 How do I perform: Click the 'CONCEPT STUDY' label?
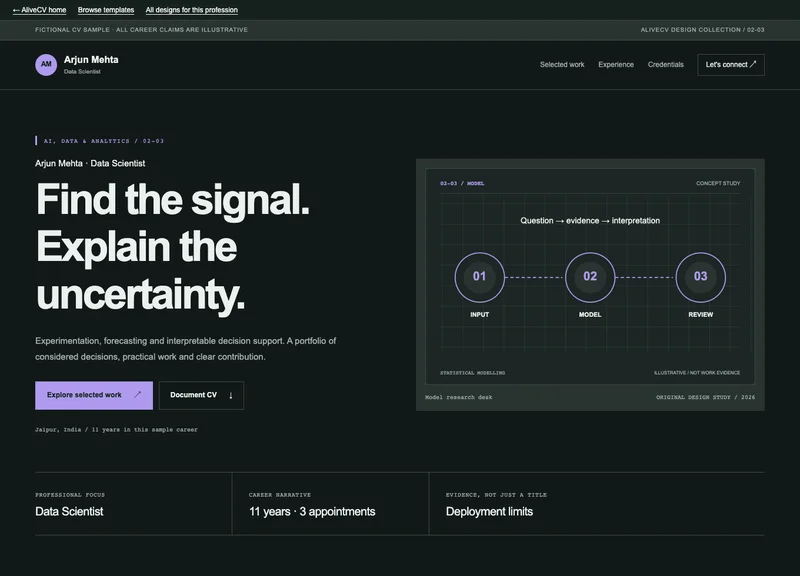pos(718,183)
